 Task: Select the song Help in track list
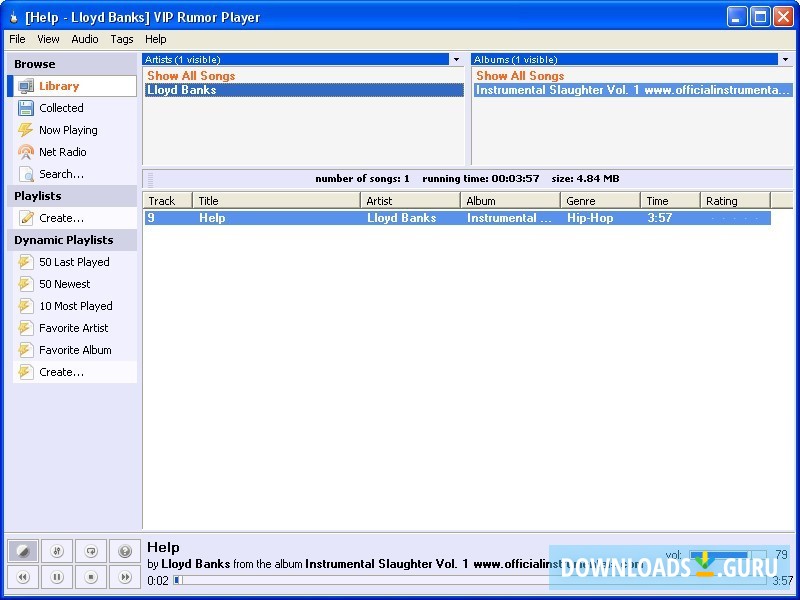(x=212, y=218)
